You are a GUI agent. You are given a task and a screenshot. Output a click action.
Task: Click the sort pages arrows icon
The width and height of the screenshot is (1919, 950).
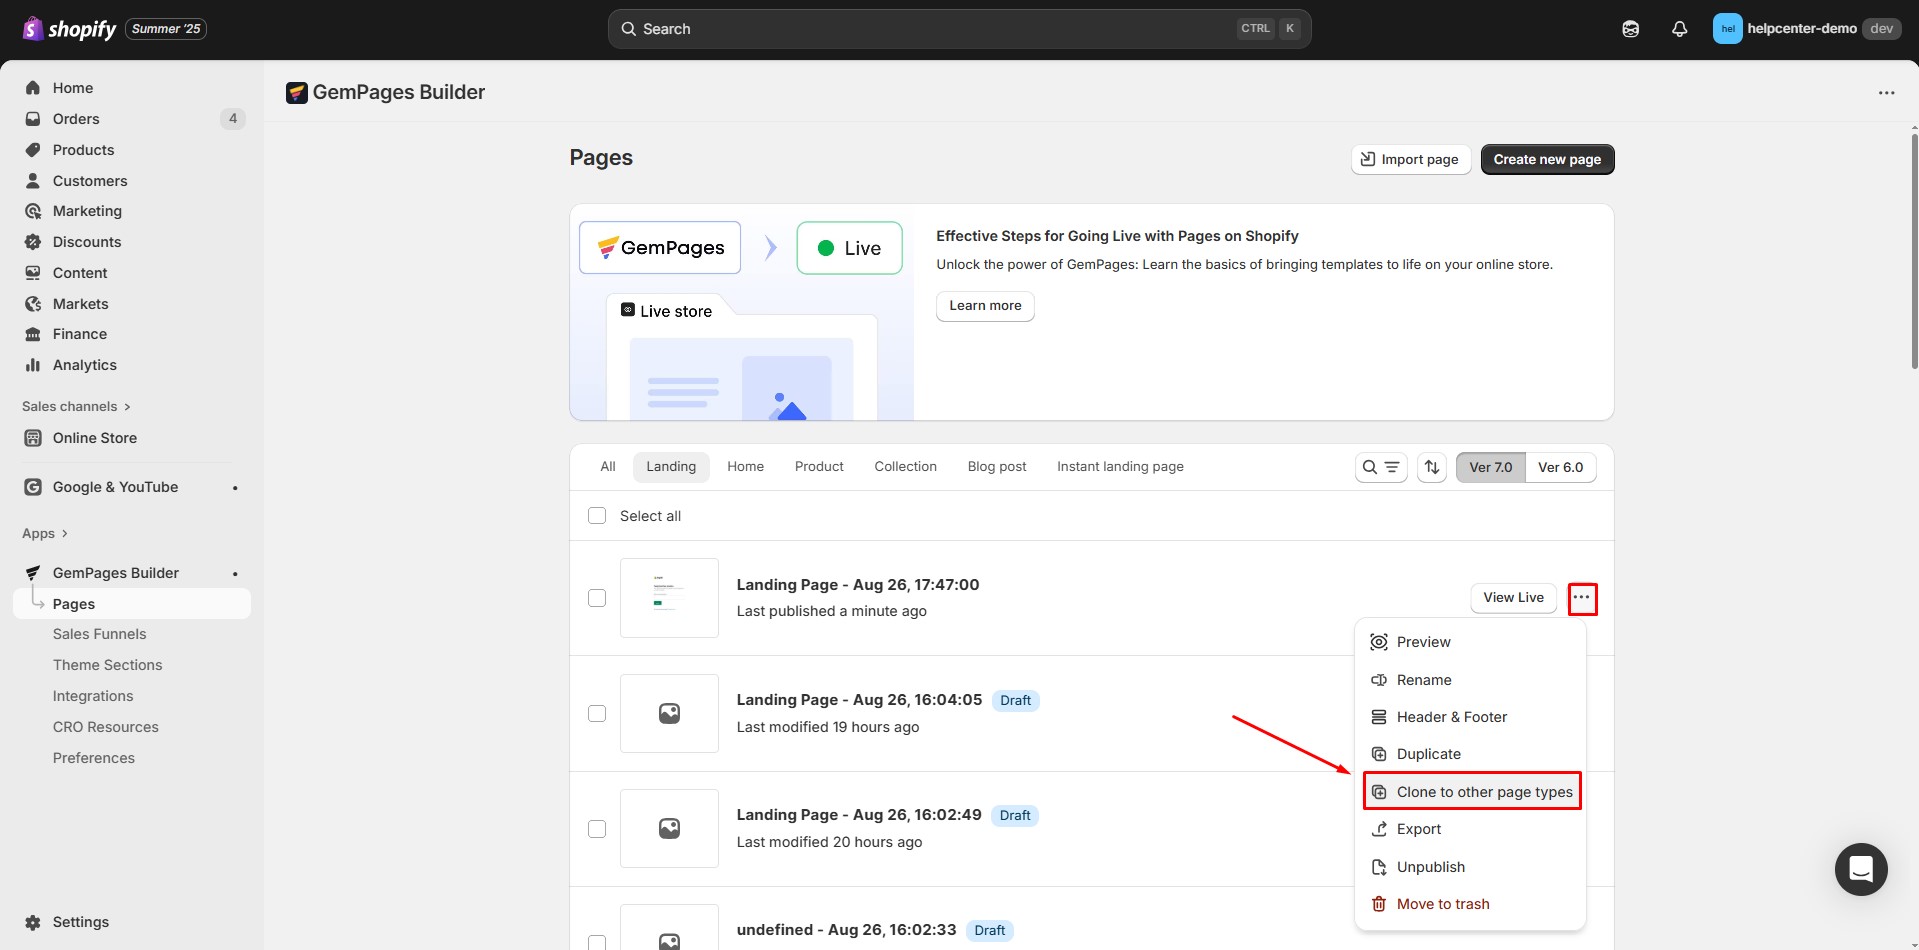[1431, 467]
